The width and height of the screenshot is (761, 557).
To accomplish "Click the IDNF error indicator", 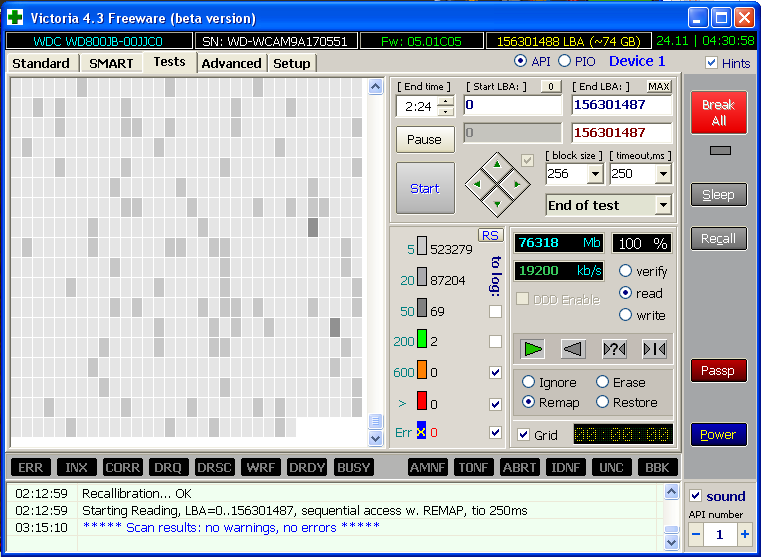I will [x=565, y=467].
